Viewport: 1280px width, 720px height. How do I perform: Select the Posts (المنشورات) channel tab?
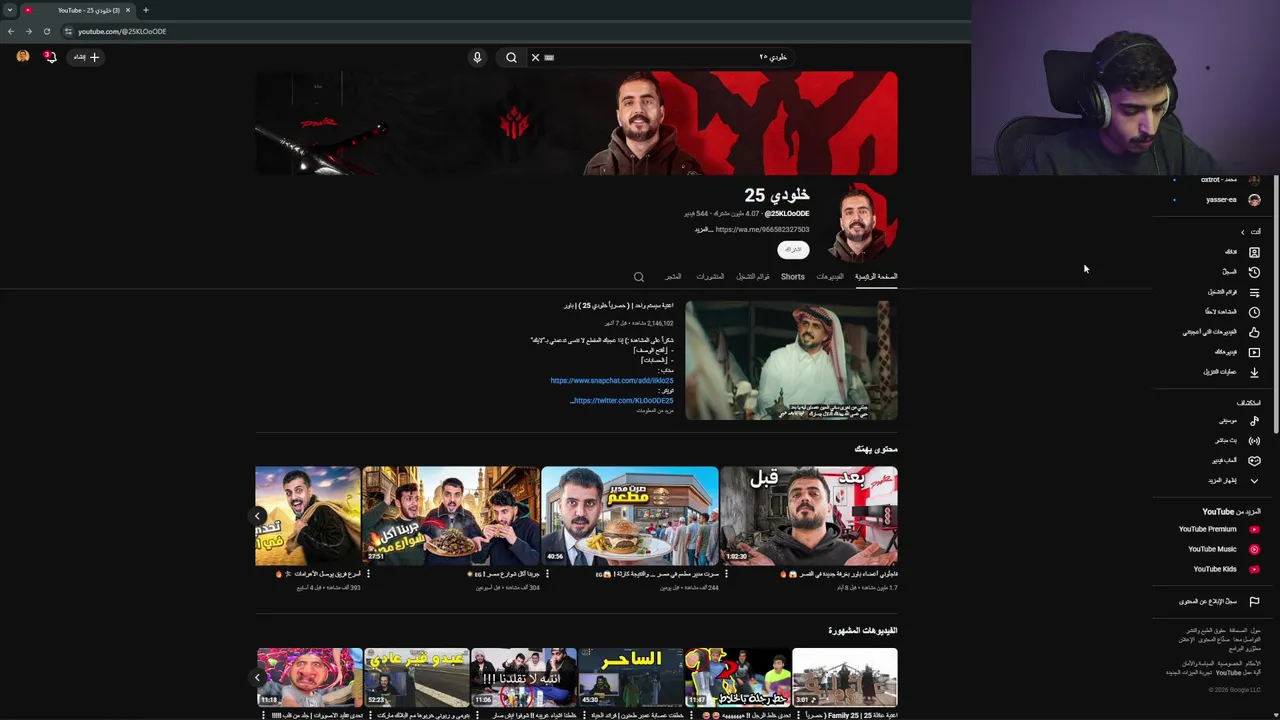point(710,277)
